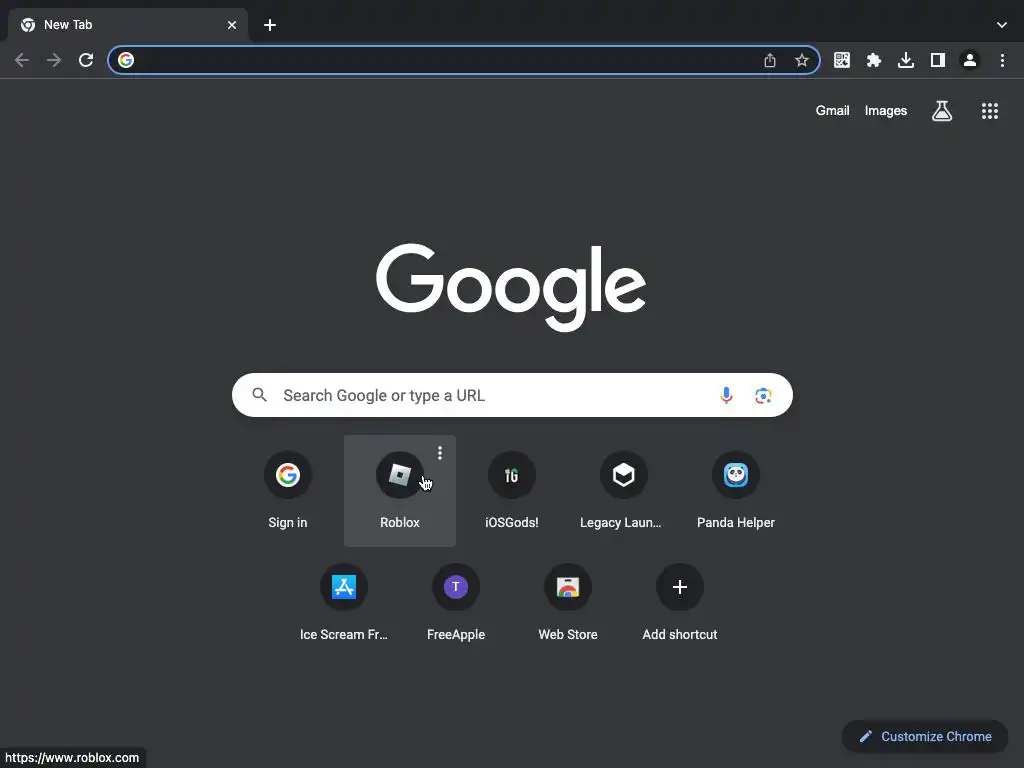The width and height of the screenshot is (1024, 768).
Task: Open the Downloads tray icon
Action: pos(906,61)
